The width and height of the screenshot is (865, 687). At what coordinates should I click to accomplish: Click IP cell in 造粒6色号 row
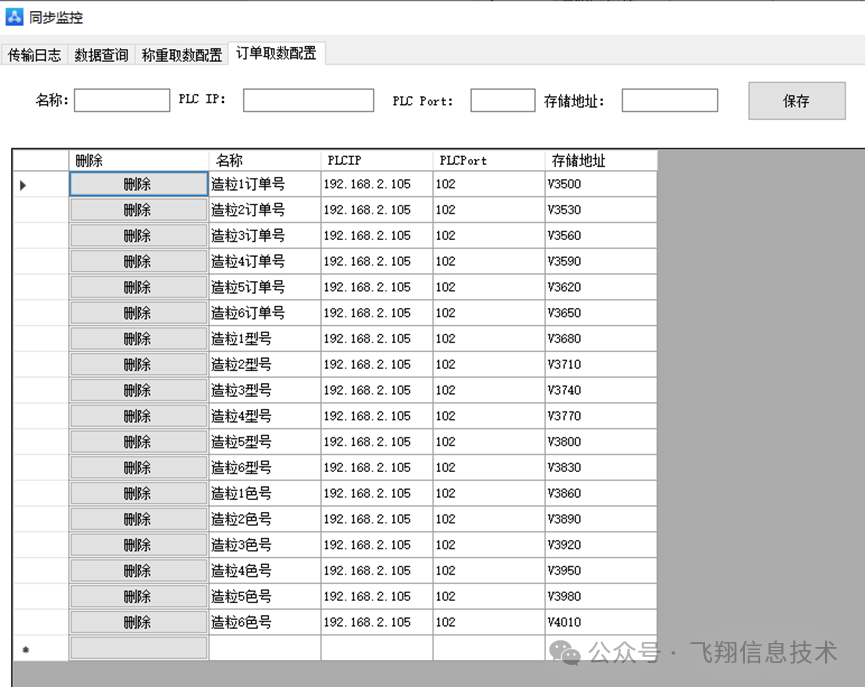click(x=377, y=622)
